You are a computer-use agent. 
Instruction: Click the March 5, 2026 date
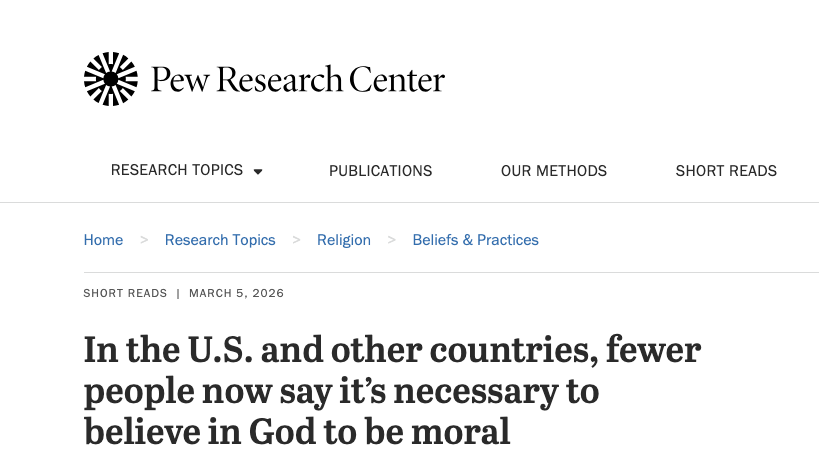pyautogui.click(x=237, y=293)
